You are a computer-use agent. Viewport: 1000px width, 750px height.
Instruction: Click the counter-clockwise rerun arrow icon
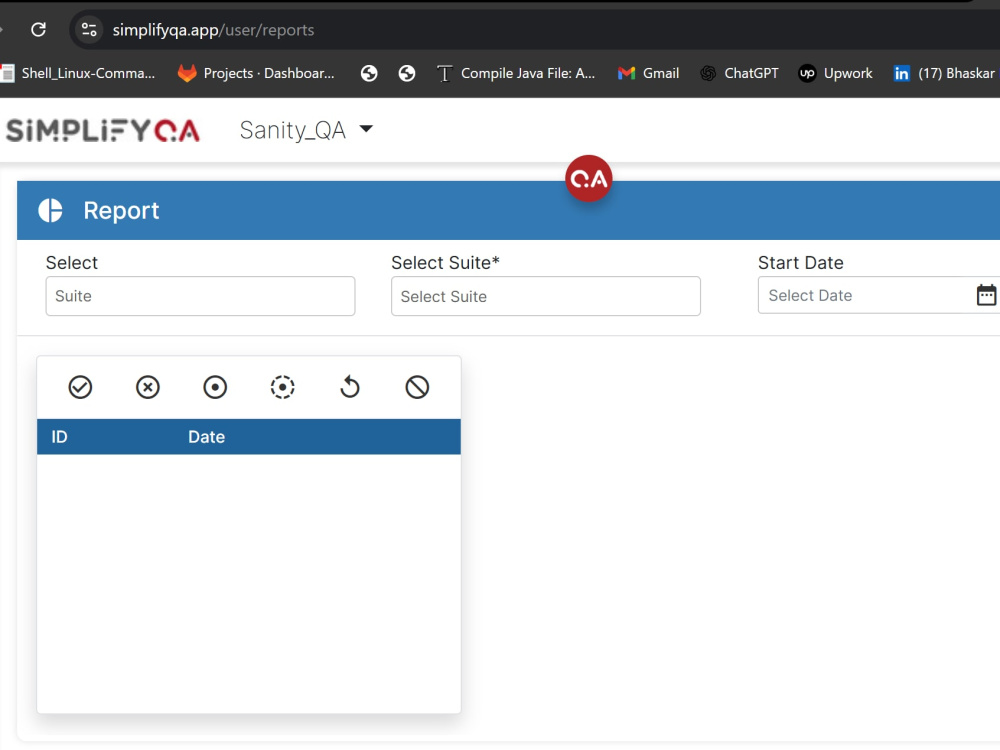pos(349,387)
